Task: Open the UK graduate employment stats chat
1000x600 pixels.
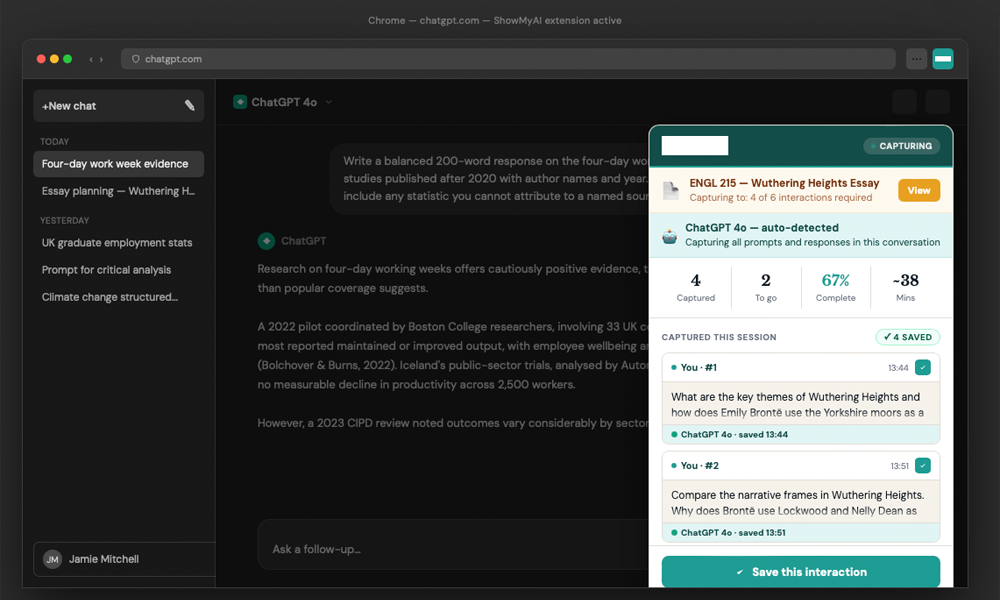Action: click(x=119, y=243)
